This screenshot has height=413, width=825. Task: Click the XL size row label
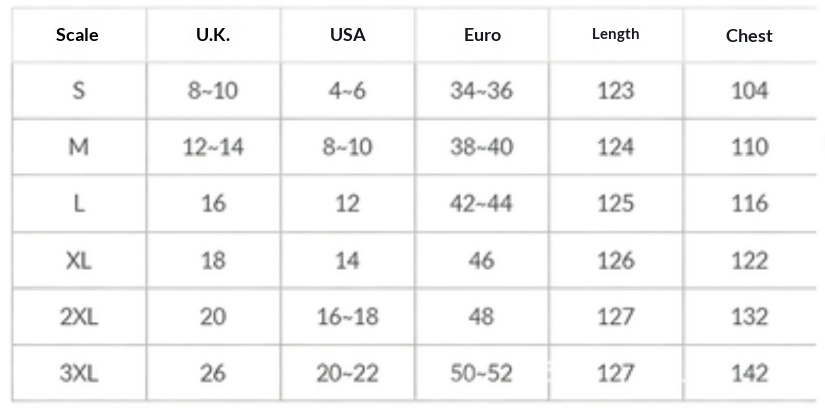click(x=78, y=260)
